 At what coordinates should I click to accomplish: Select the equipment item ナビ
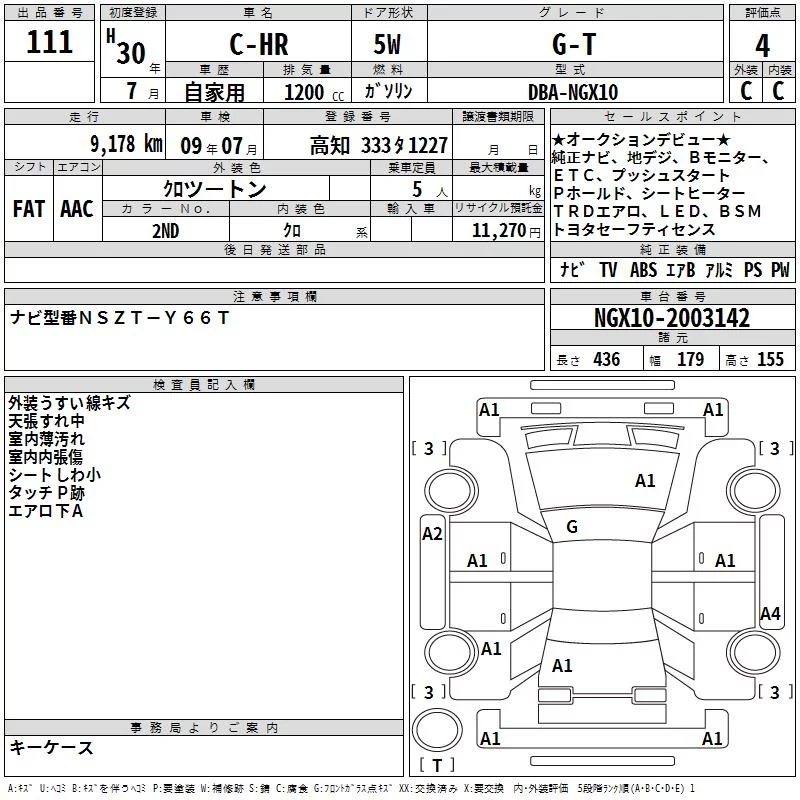572,269
